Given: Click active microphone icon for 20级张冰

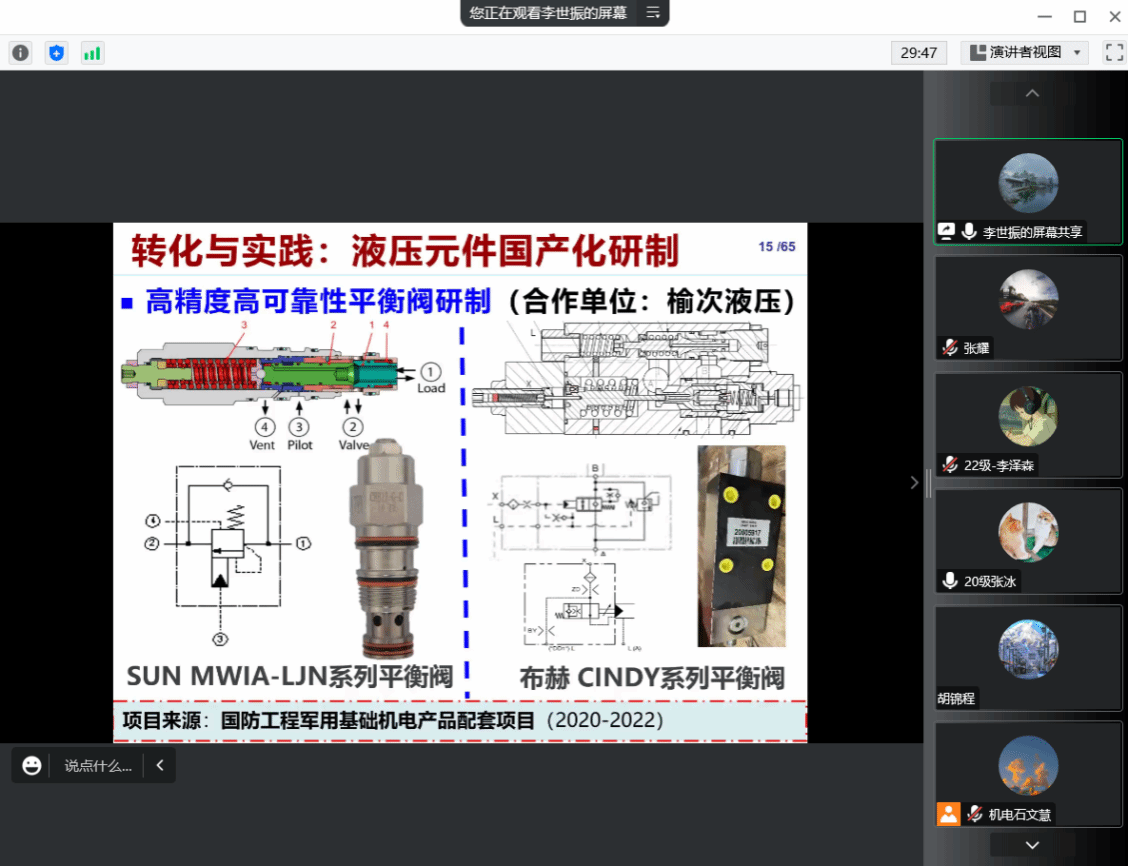Looking at the screenshot, I should click(950, 580).
